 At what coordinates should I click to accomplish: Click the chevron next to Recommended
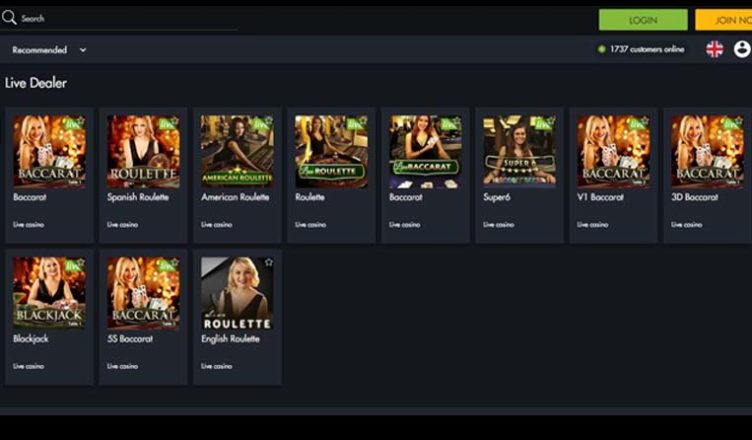coord(83,50)
